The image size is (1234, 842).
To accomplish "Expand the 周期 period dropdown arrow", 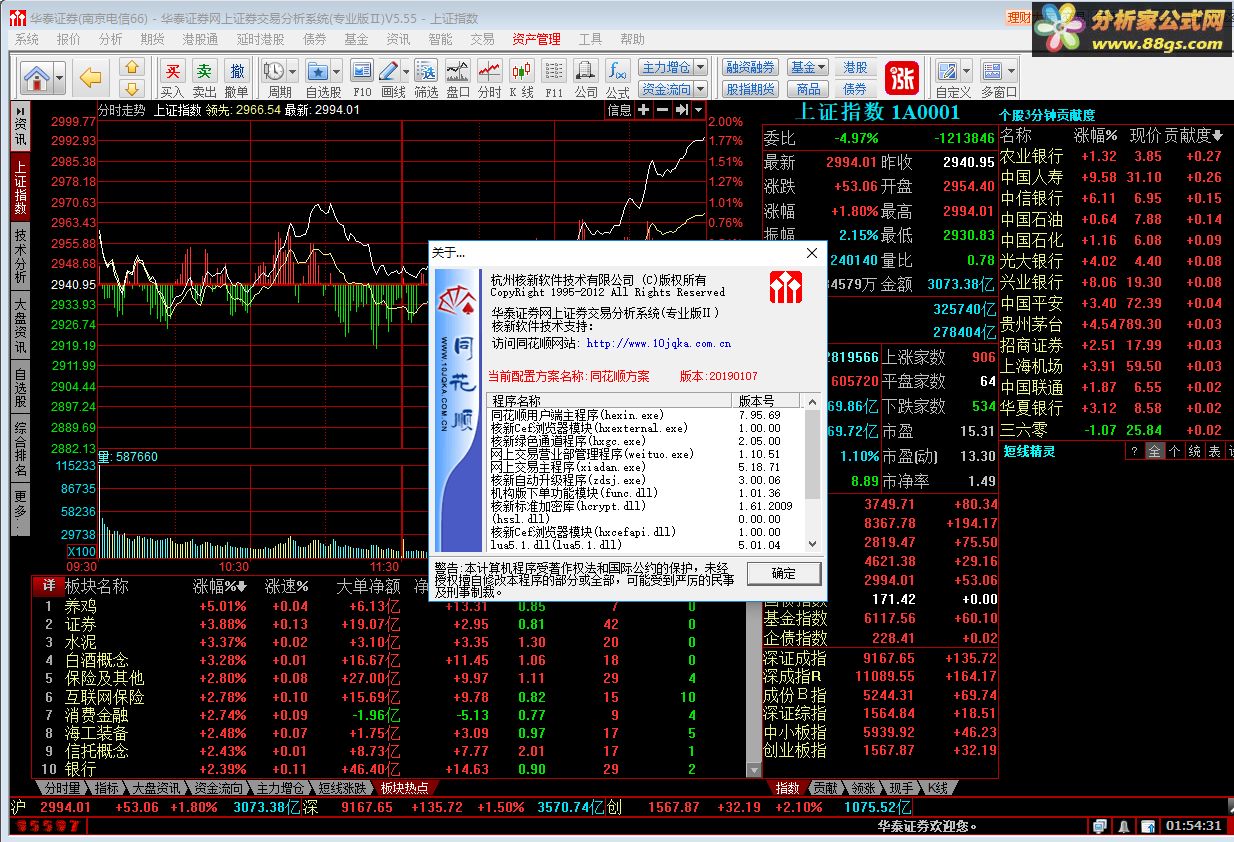I will [x=293, y=72].
